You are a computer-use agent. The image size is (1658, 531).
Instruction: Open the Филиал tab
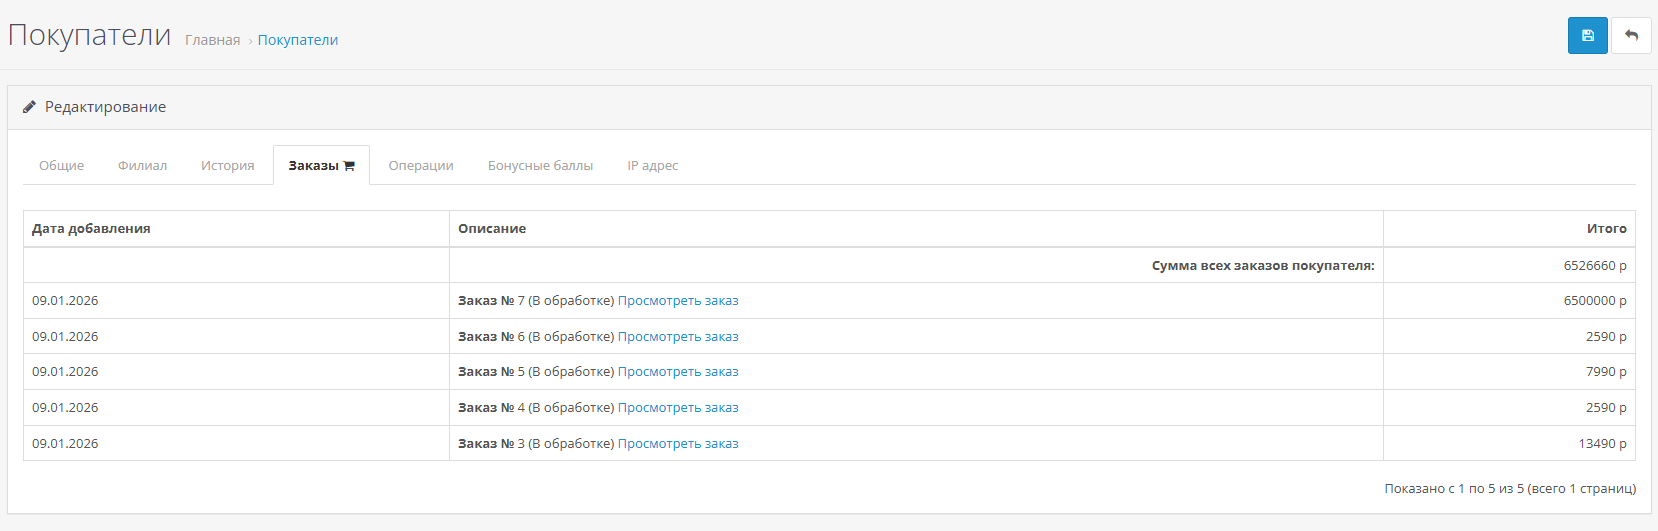point(142,166)
